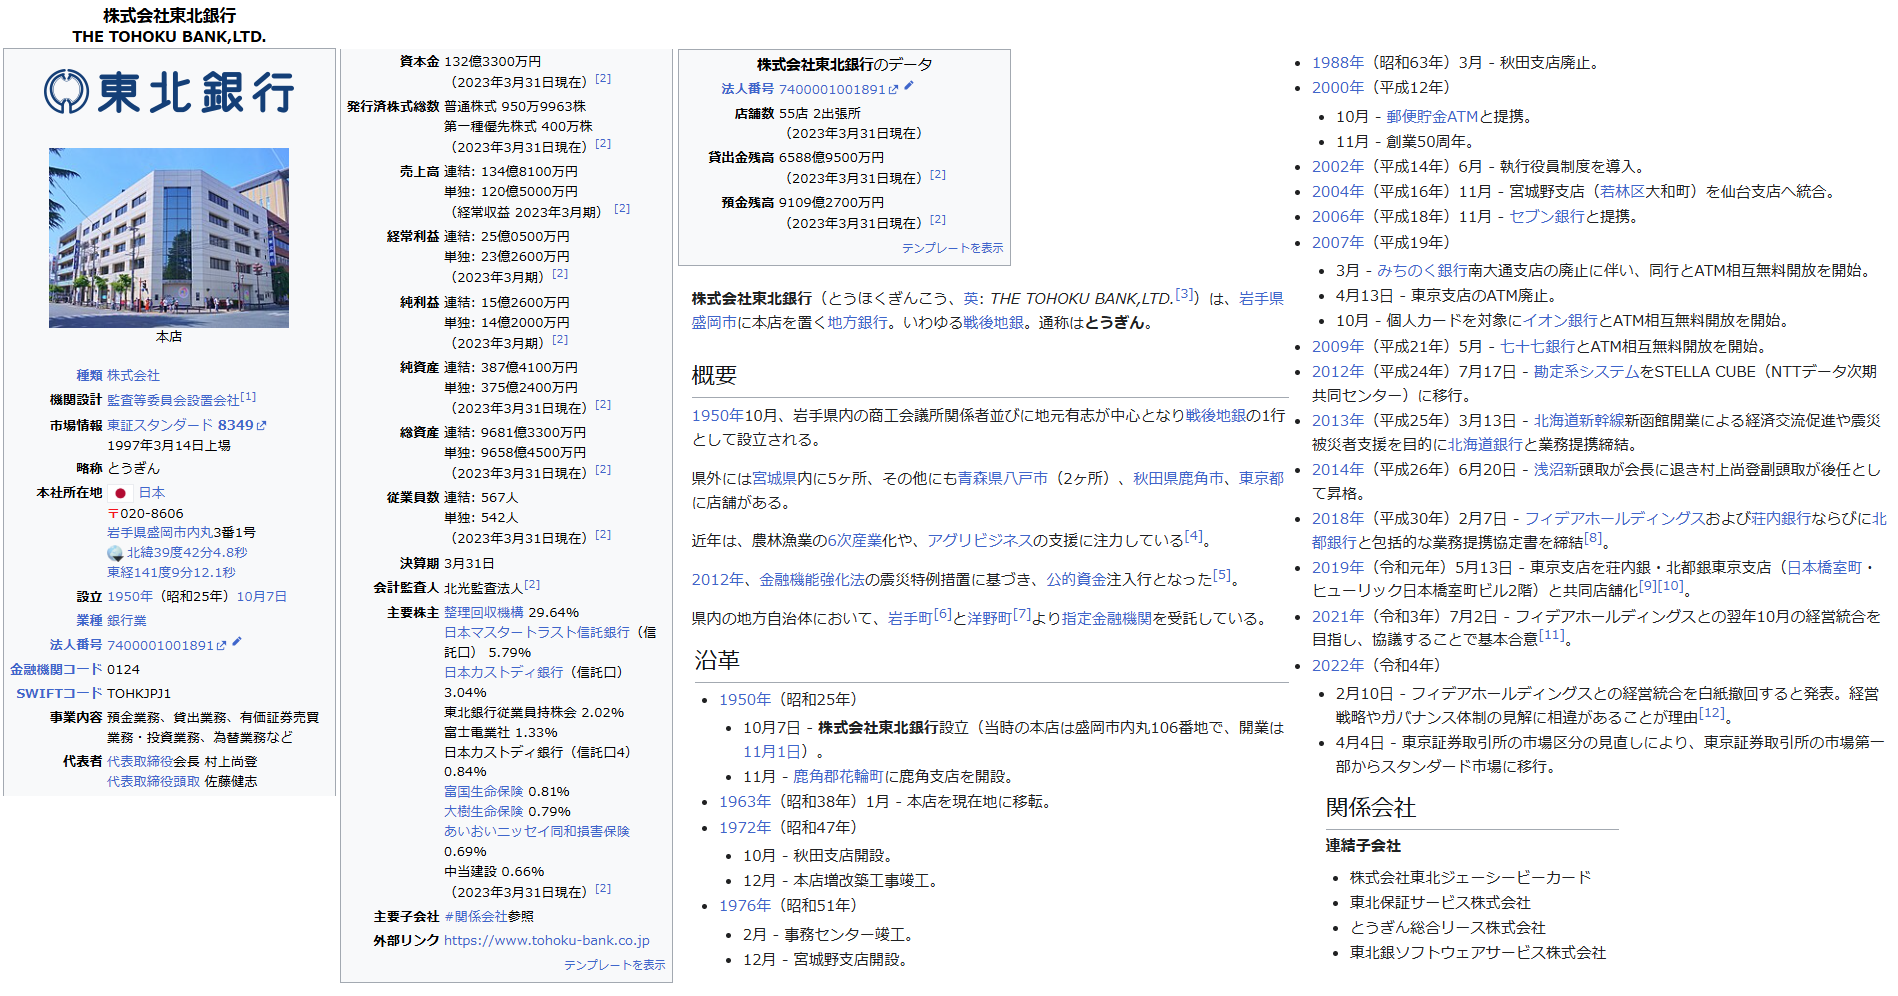Click the Japan flag icon beside 日本
This screenshot has width=1898, height=996.
[120, 493]
